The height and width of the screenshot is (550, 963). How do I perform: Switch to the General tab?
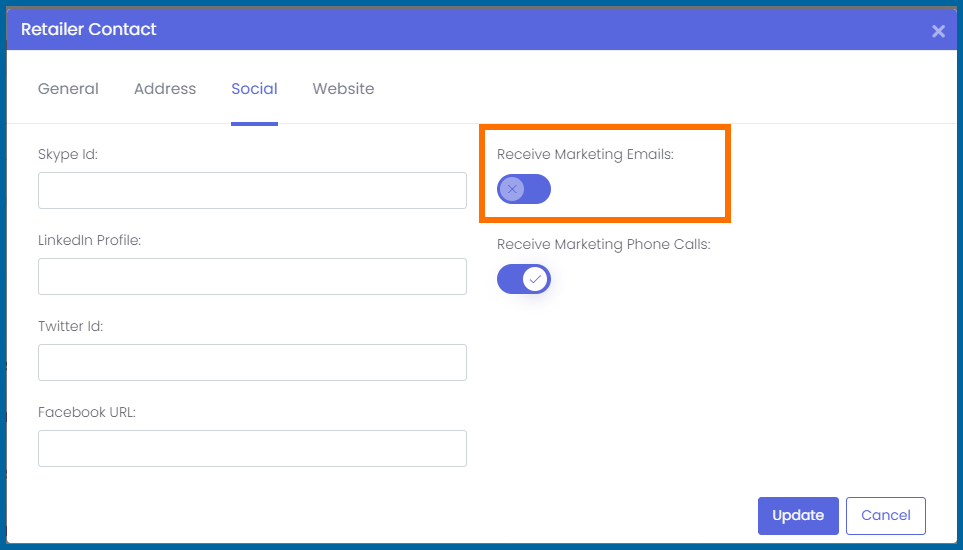tap(68, 89)
